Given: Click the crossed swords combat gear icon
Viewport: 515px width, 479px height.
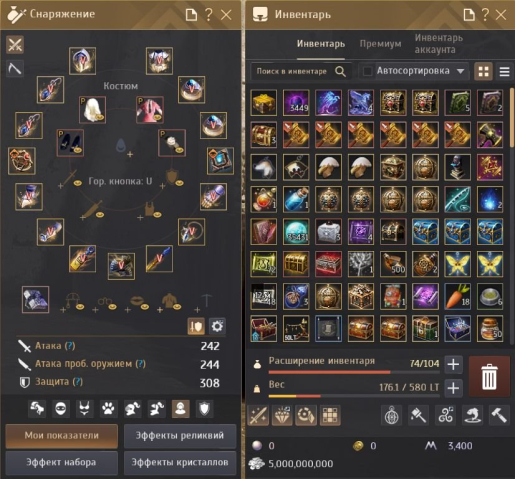Looking at the screenshot, I should pyautogui.click(x=15, y=45).
